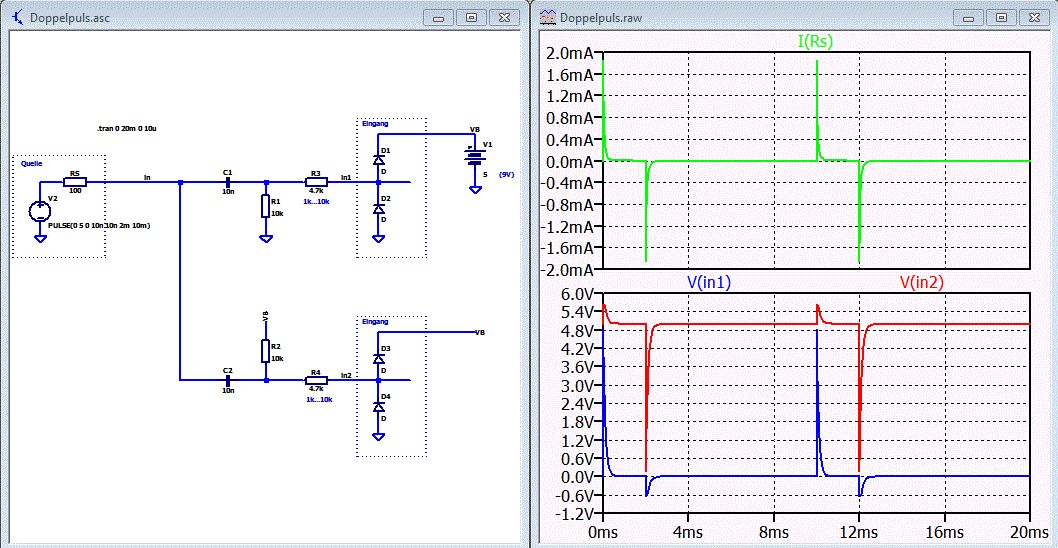Click the voltage source V2 symbol

(39, 211)
